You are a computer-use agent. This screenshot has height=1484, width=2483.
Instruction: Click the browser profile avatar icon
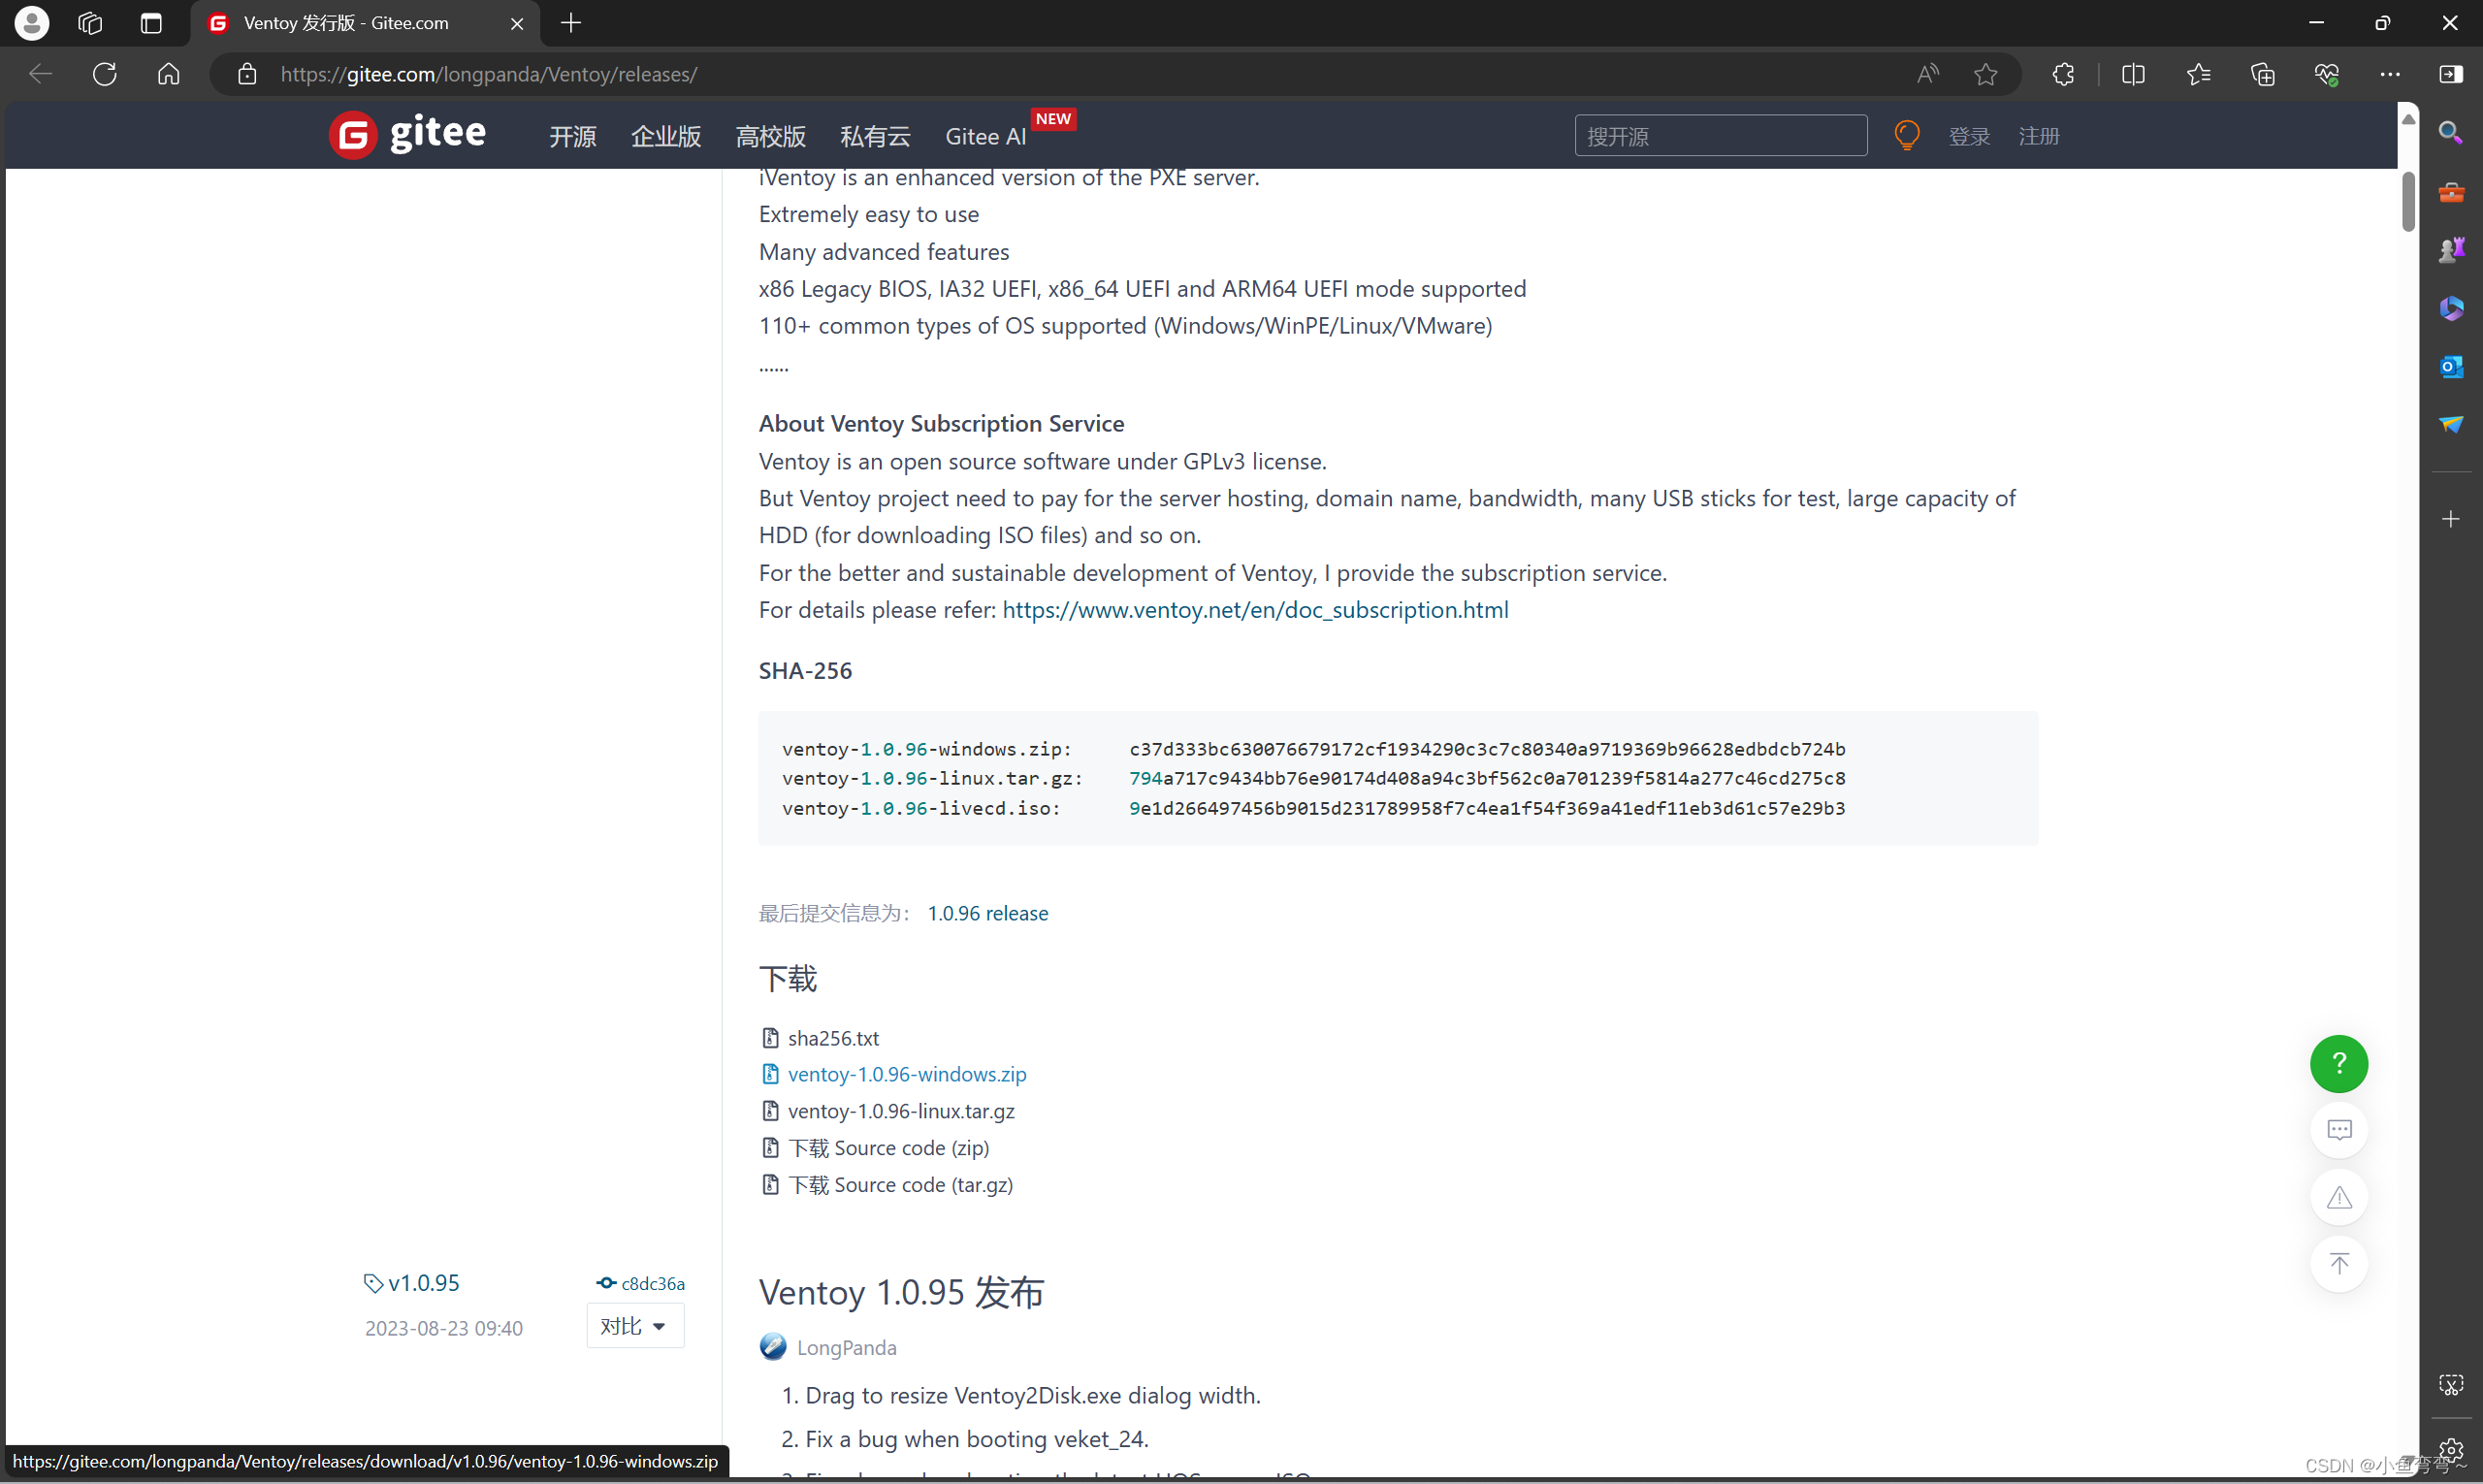point(32,23)
